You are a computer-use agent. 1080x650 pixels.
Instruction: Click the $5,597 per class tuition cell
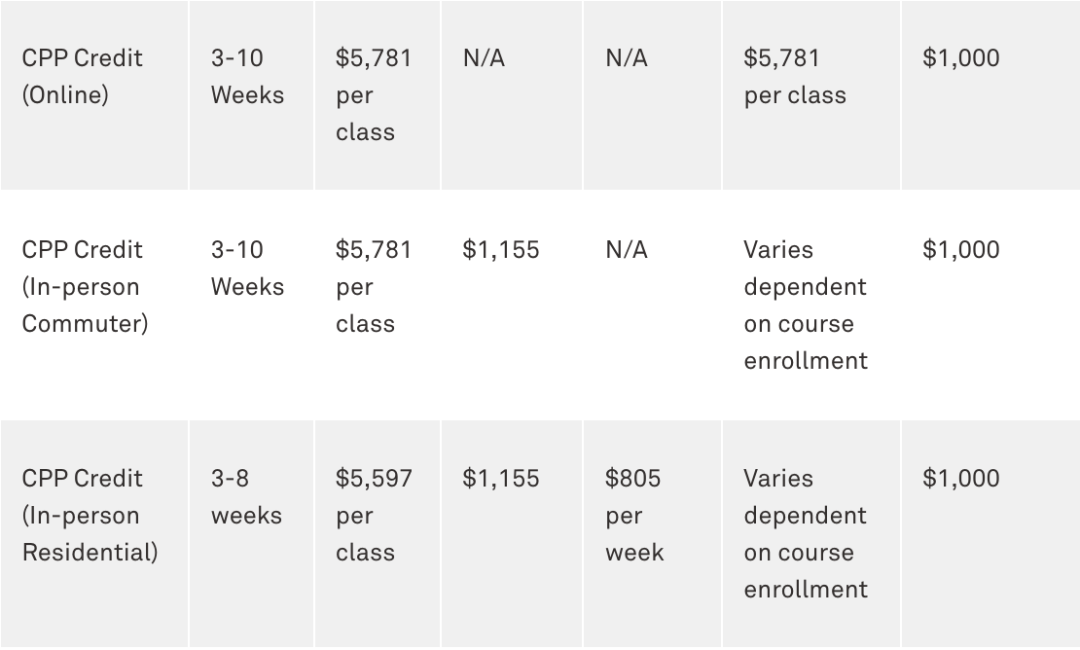372,516
